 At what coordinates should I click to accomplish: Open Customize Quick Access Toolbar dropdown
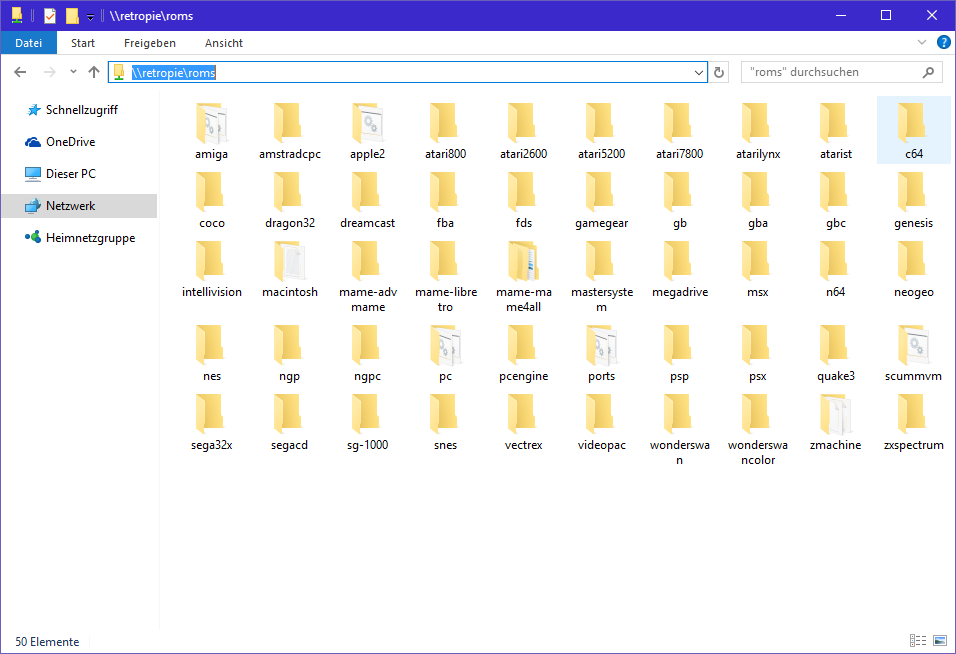click(x=90, y=17)
